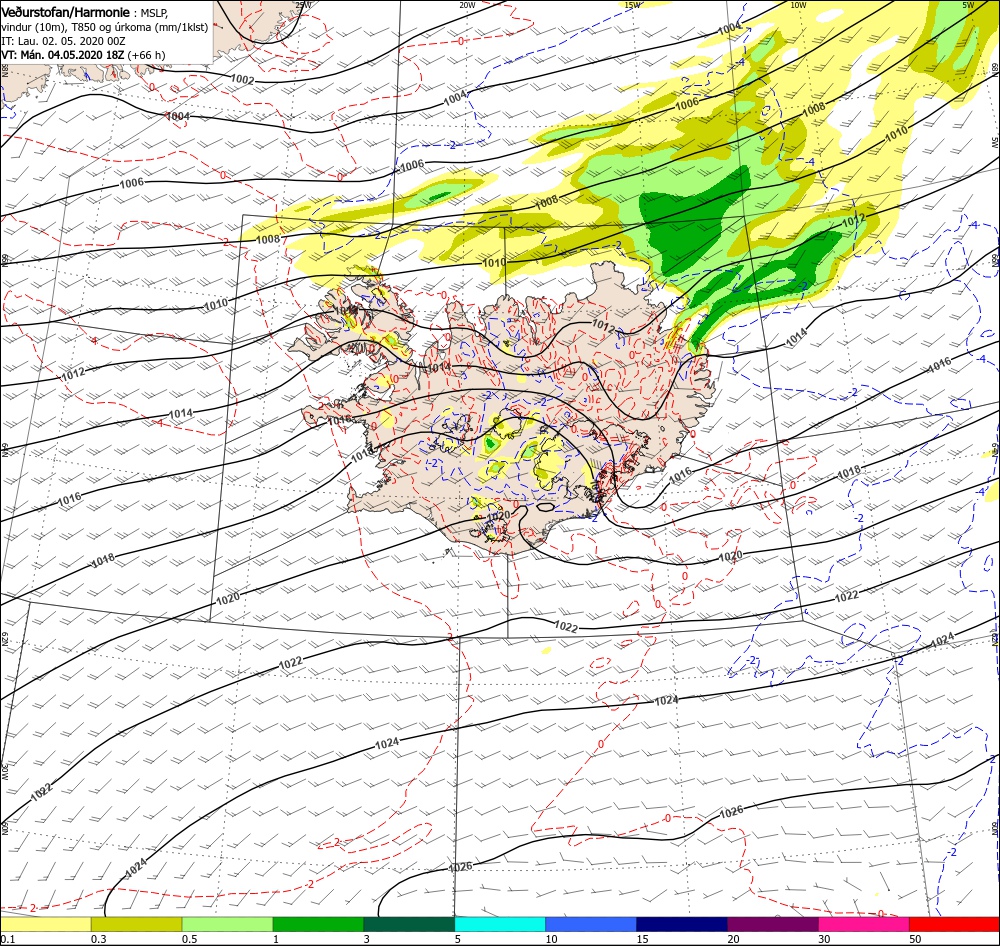The height and width of the screenshot is (946, 1000).
Task: Click the red 50+ legend swatch
Action: pyautogui.click(x=954, y=924)
